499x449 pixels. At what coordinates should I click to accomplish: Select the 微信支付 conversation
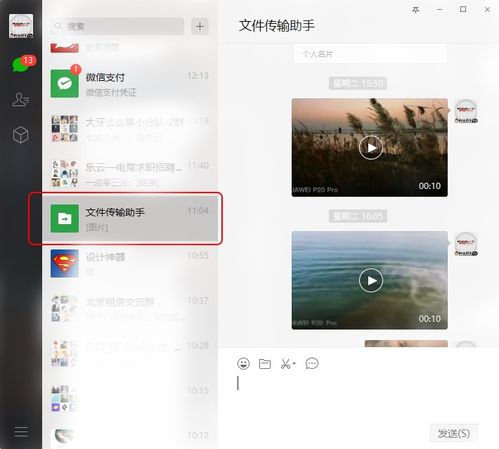130,84
